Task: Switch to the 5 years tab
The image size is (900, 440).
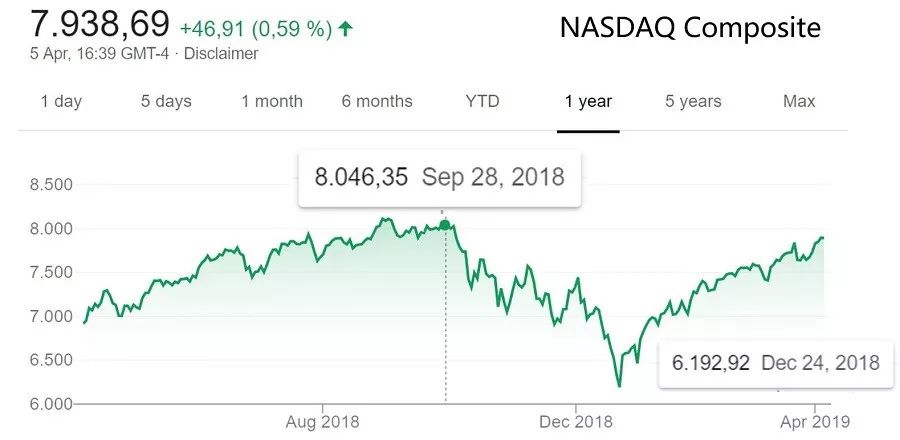Action: (693, 101)
